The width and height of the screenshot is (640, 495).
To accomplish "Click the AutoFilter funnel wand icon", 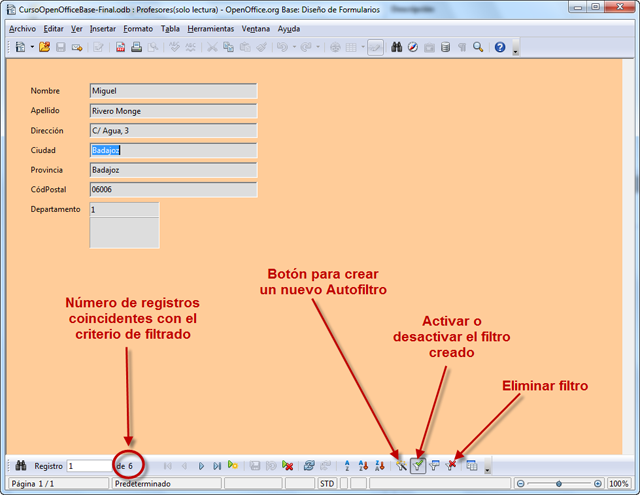I will [401, 465].
